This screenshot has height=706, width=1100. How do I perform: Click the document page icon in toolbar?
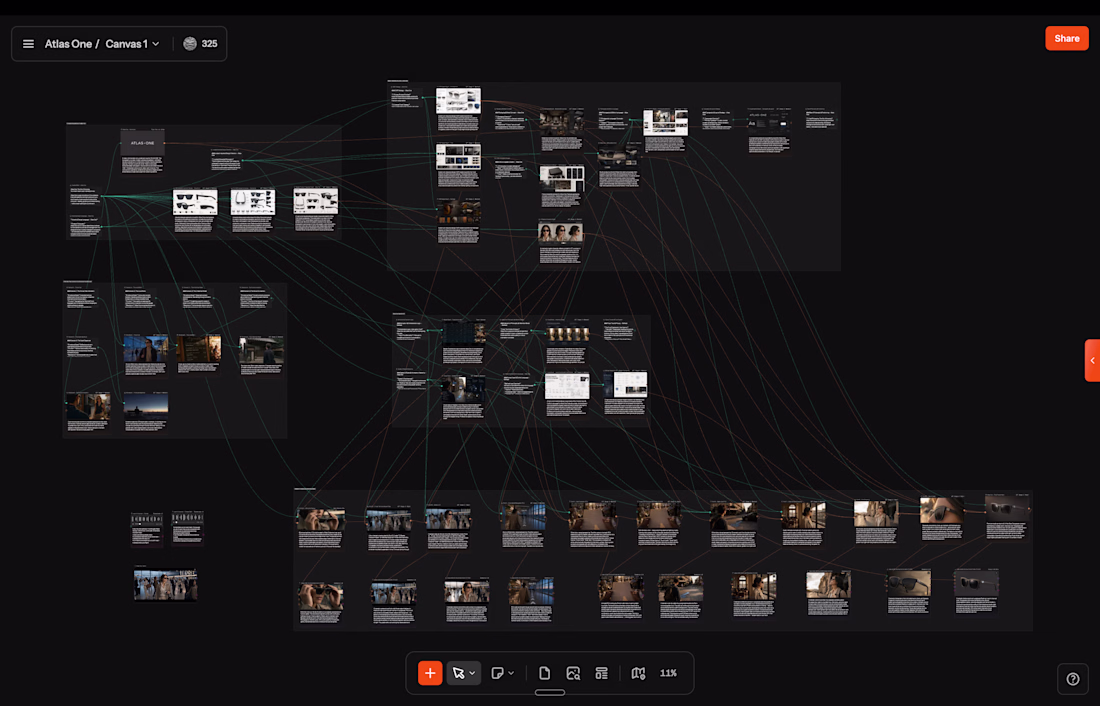click(x=544, y=673)
